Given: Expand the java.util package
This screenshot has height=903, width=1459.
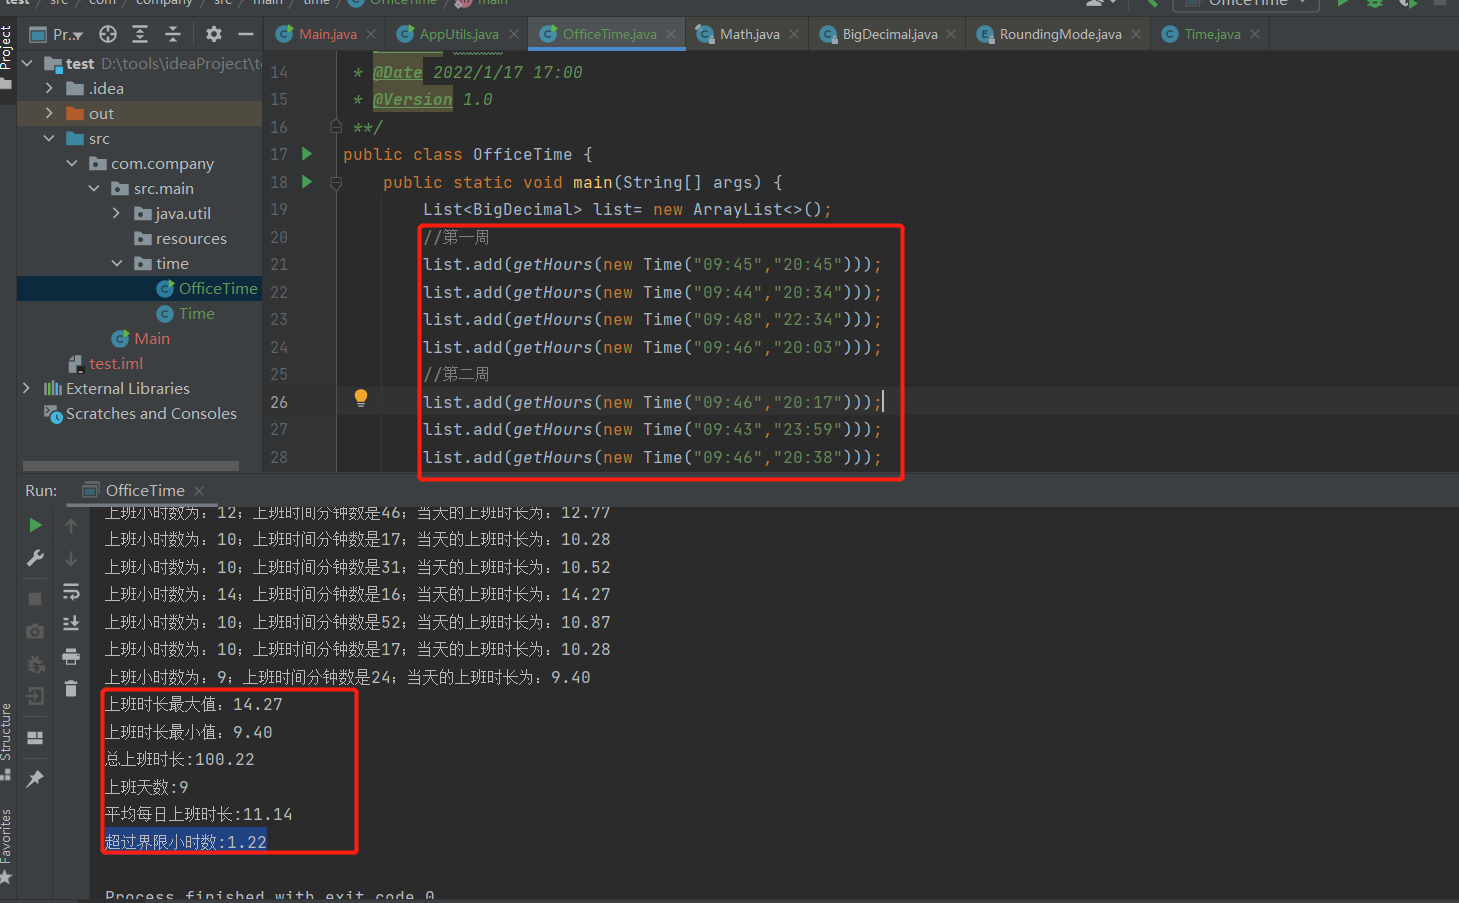Looking at the screenshot, I should click(x=116, y=213).
